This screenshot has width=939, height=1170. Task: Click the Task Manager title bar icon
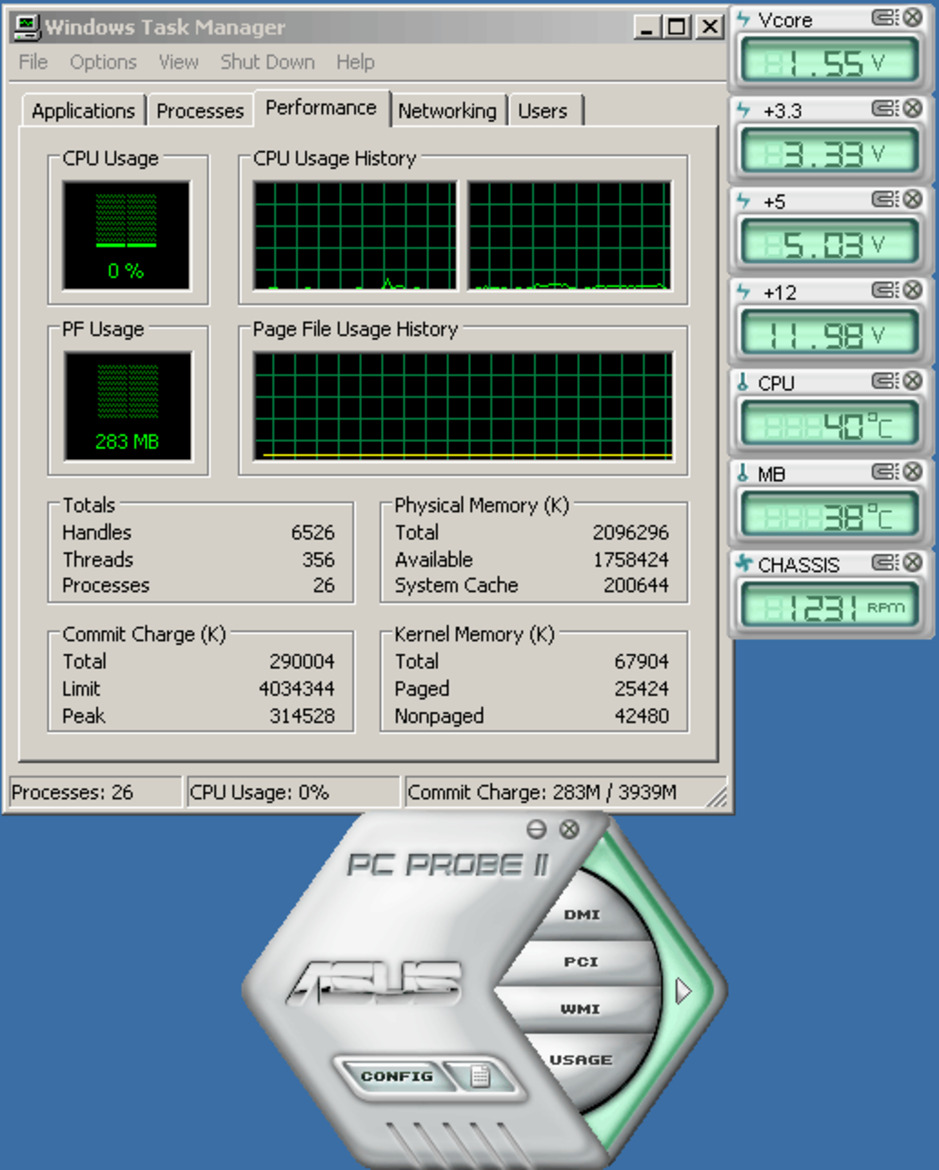(27, 28)
